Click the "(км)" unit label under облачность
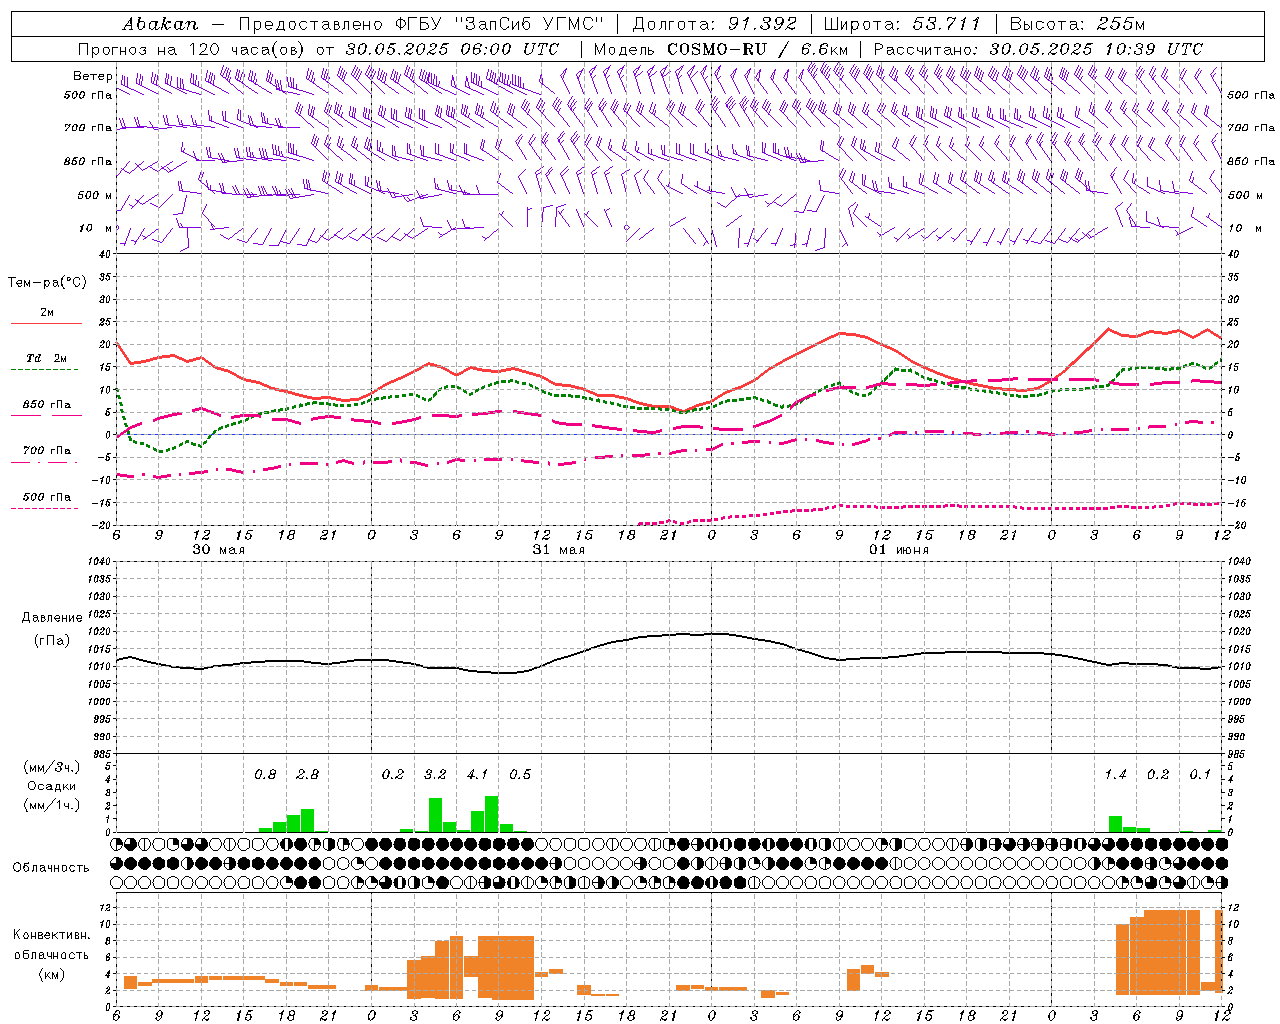 51,974
